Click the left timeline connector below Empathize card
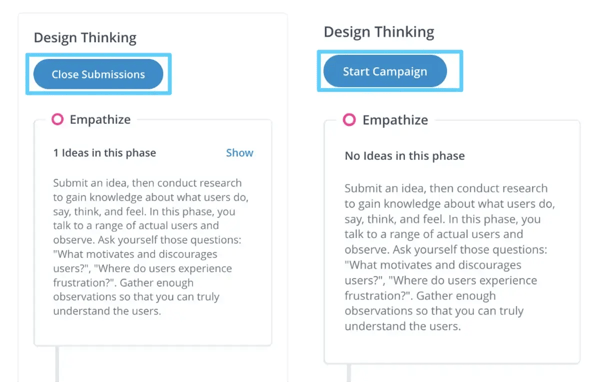Viewport: 602px width, 382px height. [x=57, y=364]
